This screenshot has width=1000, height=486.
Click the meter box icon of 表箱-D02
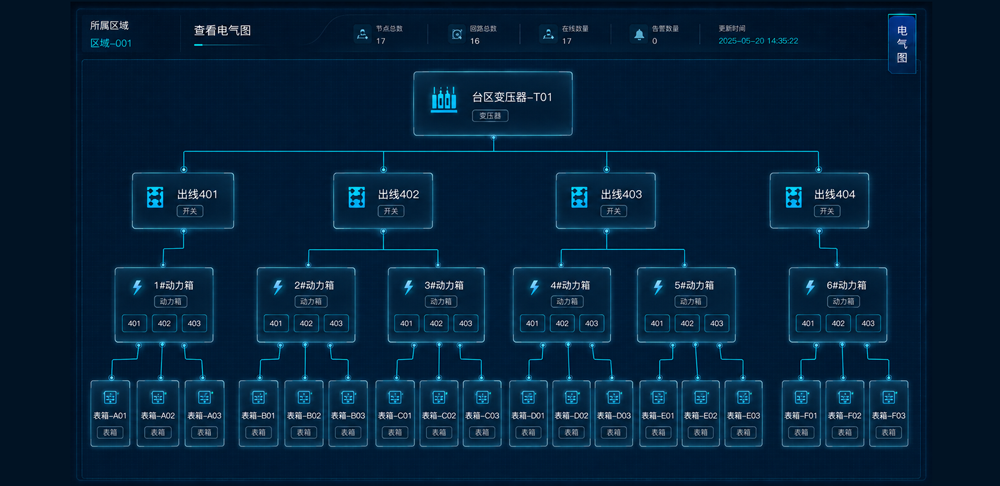[x=571, y=397]
